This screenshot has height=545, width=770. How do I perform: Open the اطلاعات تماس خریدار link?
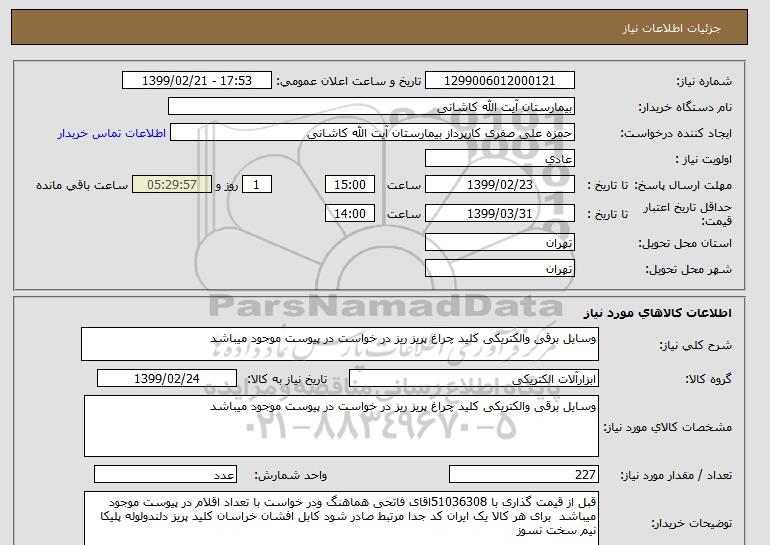(112, 133)
